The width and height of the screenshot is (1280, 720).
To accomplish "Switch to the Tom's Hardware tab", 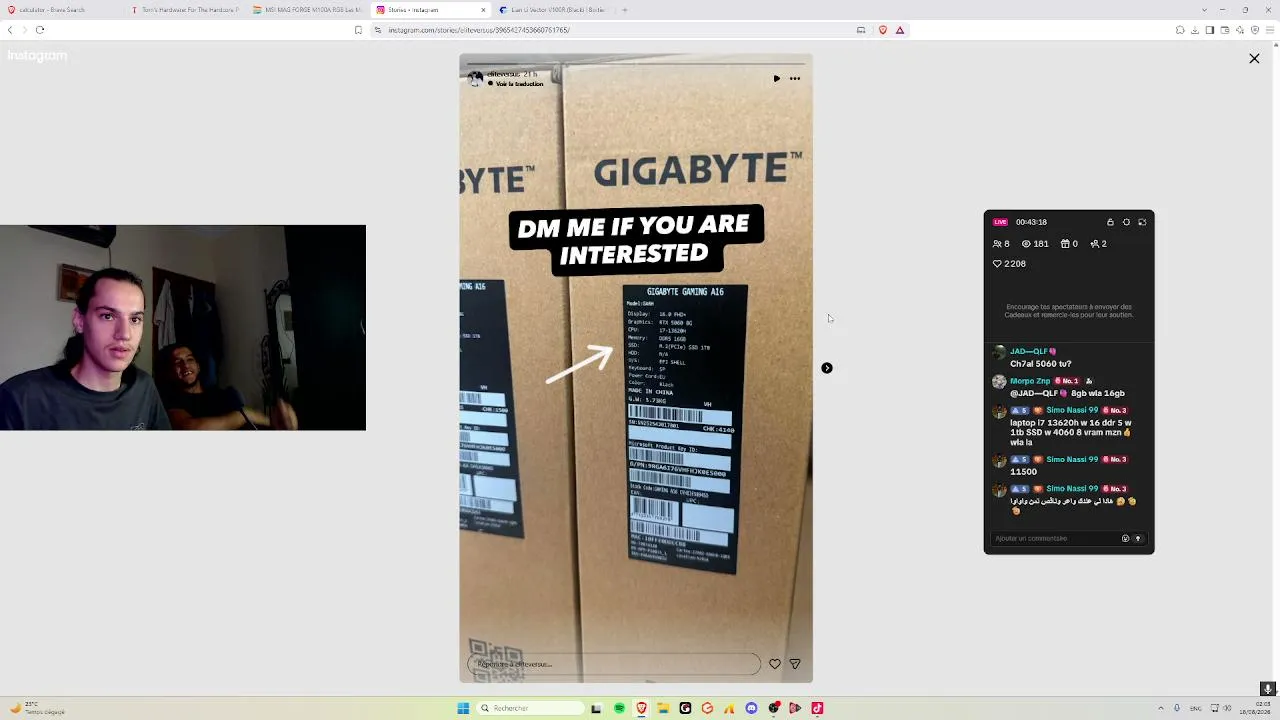I will click(x=186, y=10).
